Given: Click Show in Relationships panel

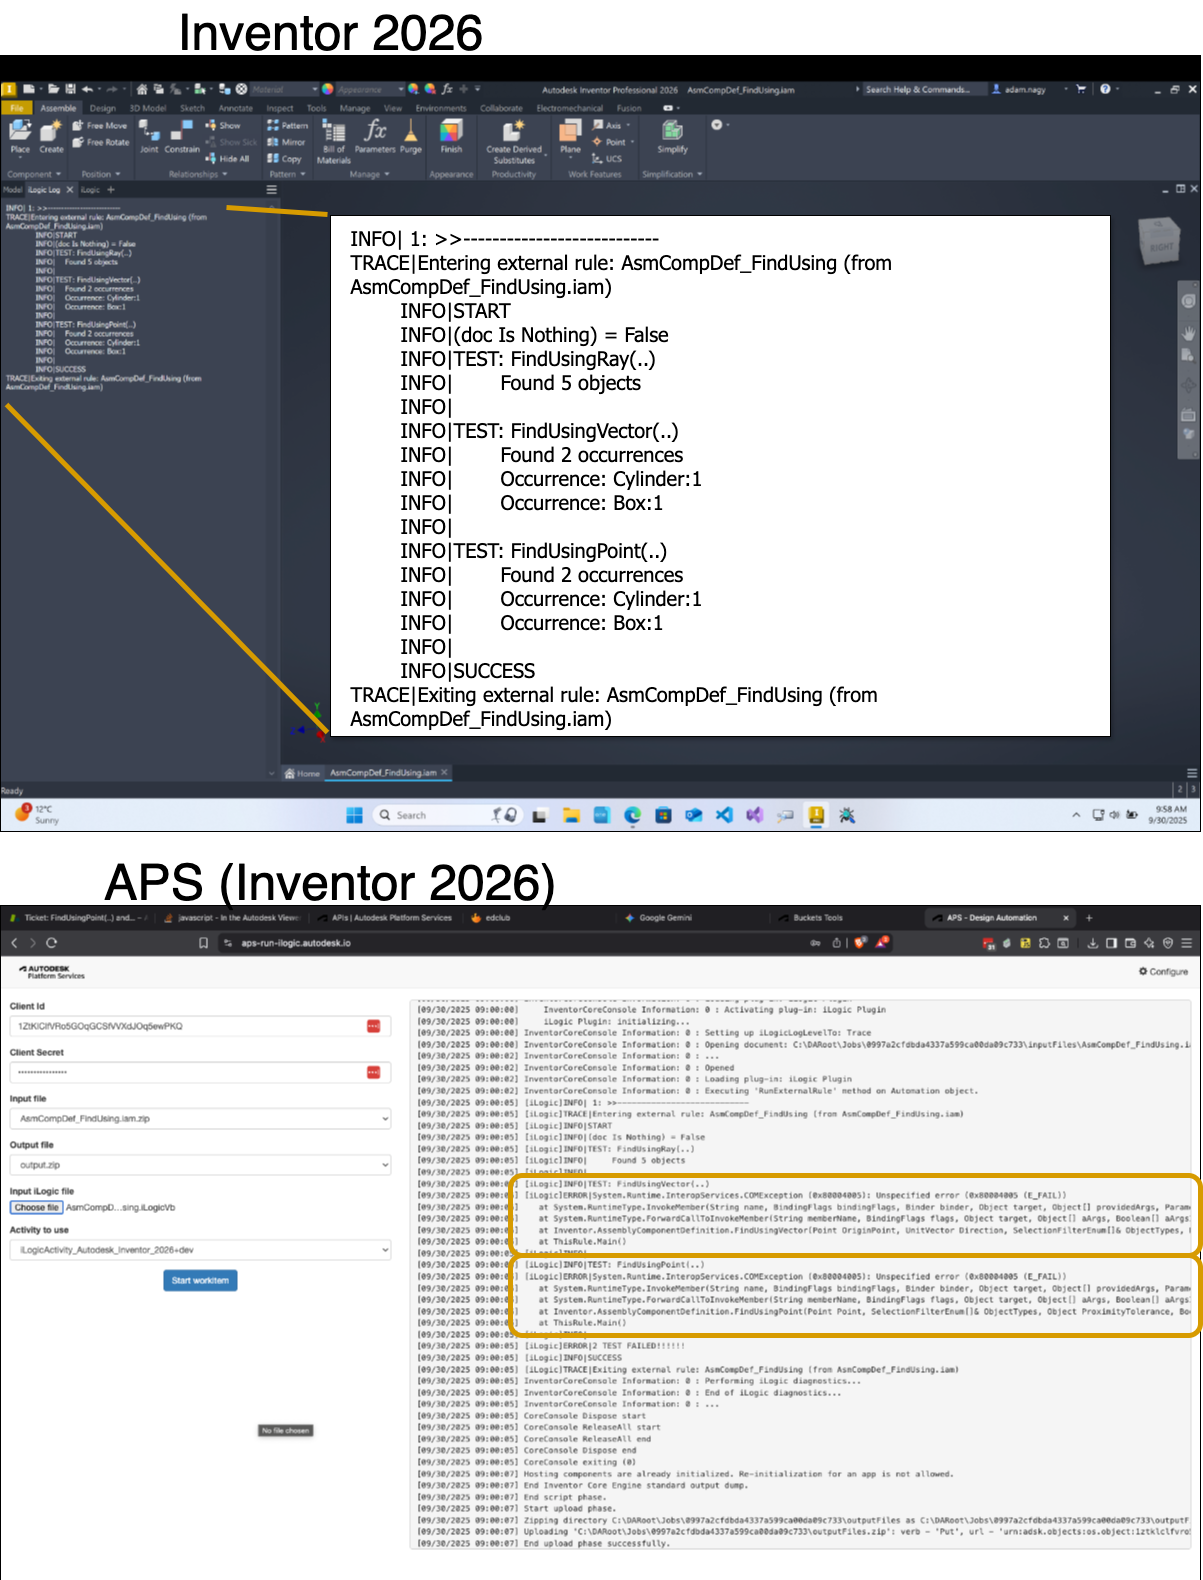Looking at the screenshot, I should tap(223, 126).
